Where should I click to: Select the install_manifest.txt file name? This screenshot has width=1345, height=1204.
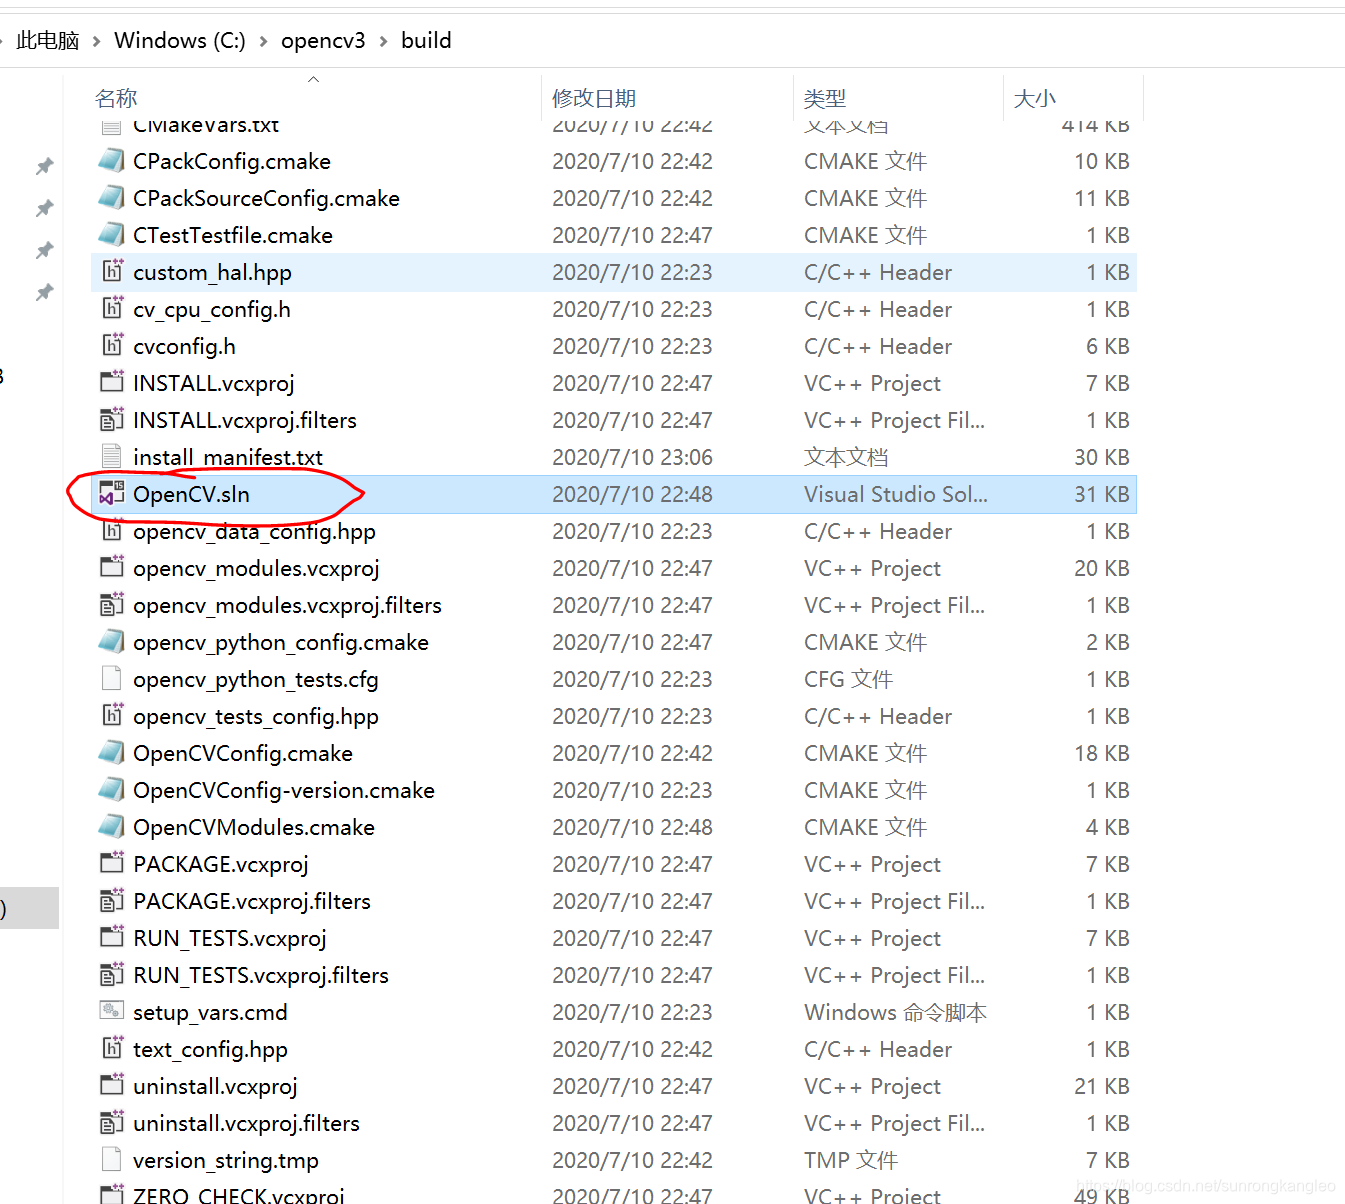click(x=228, y=457)
